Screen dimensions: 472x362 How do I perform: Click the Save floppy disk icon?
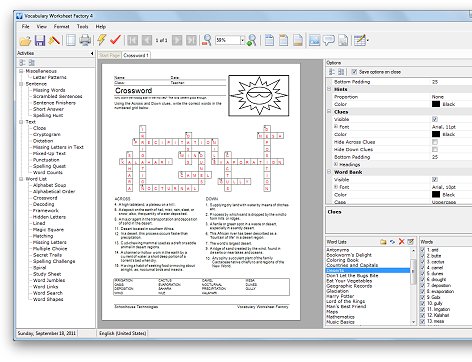40,40
